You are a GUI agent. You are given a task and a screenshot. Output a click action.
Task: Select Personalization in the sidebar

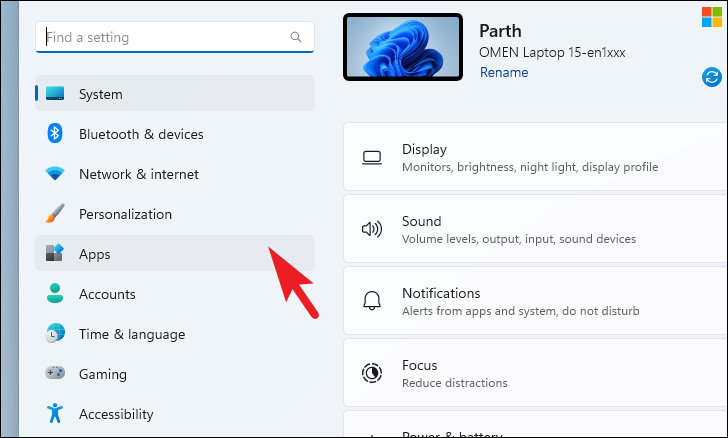point(175,213)
